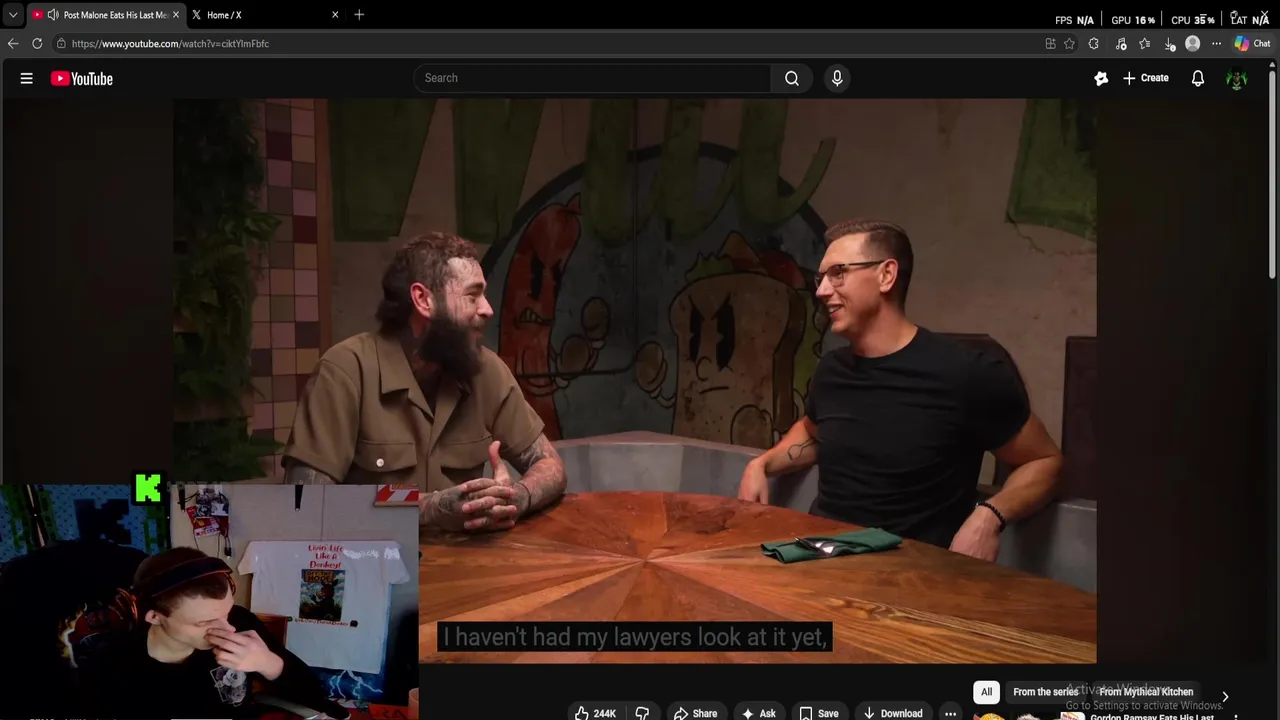Screen dimensions: 1280x720
Task: Click the search magnifier button
Action: pyautogui.click(x=792, y=78)
